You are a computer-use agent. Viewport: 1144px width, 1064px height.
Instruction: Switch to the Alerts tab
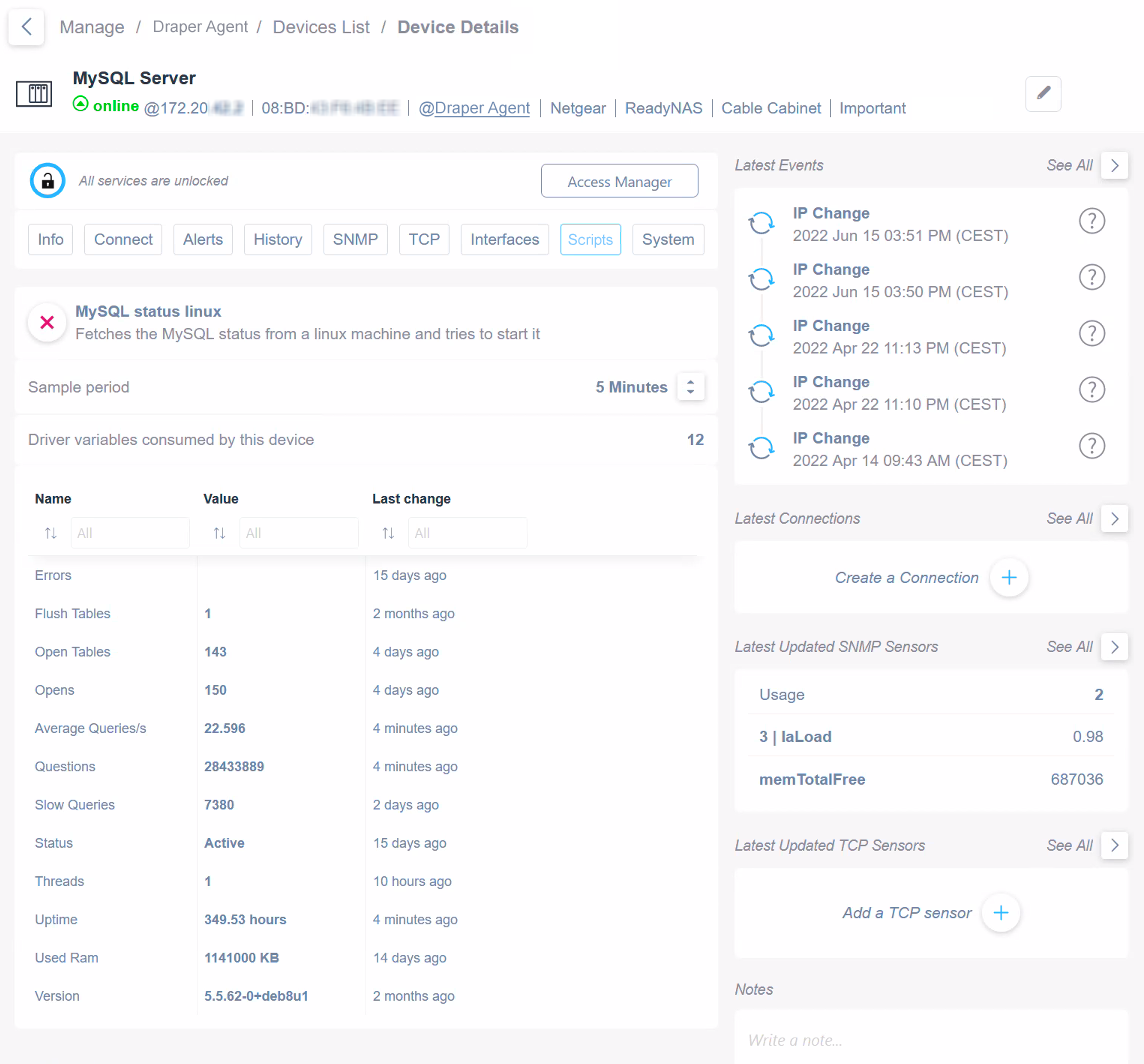(x=203, y=239)
